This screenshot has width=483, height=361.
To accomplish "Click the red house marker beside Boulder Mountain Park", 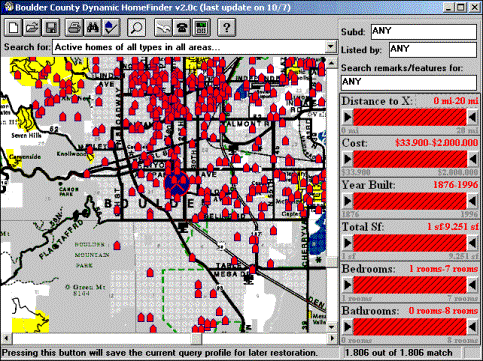I will pyautogui.click(x=117, y=246).
